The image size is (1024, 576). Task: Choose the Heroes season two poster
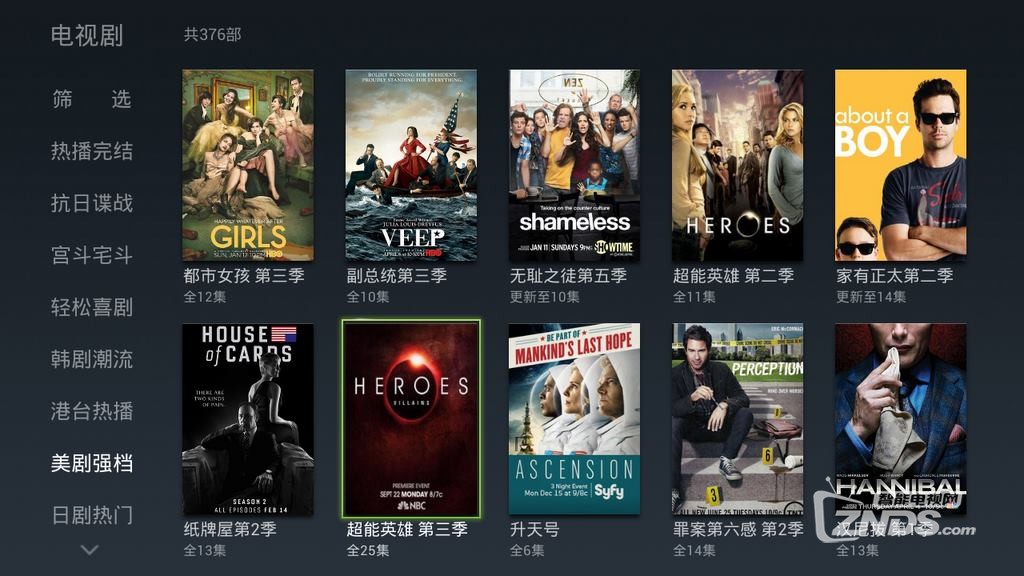click(x=737, y=165)
